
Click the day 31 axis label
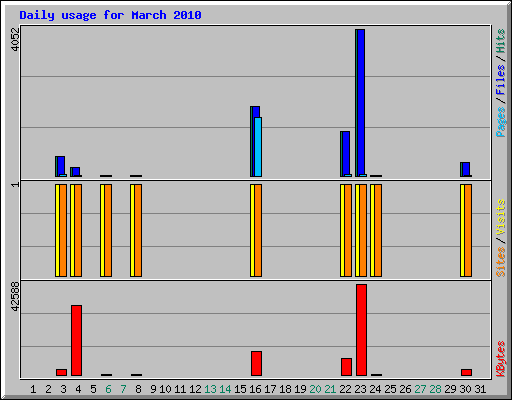[480, 389]
